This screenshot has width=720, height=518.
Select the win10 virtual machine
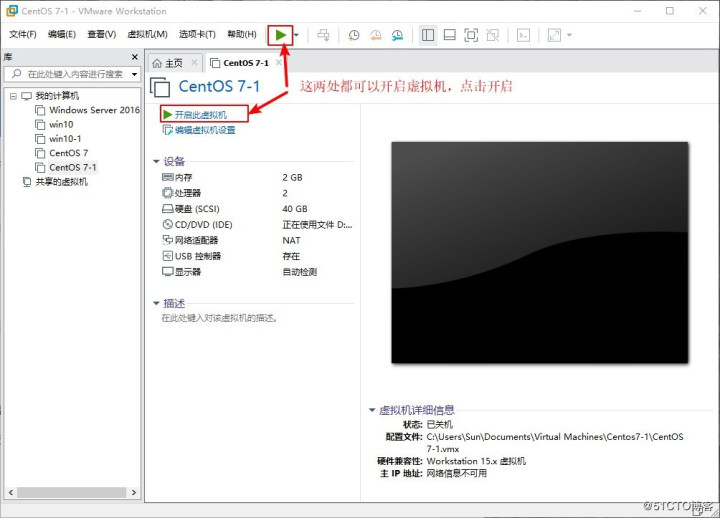tap(54, 124)
